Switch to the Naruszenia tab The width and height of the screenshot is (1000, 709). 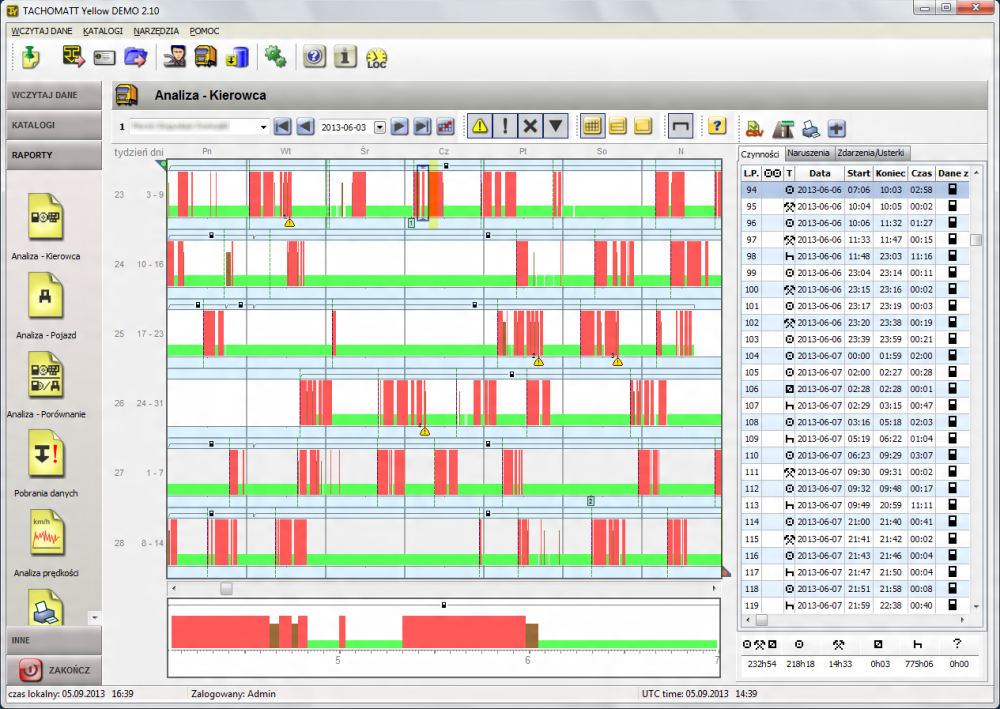807,153
